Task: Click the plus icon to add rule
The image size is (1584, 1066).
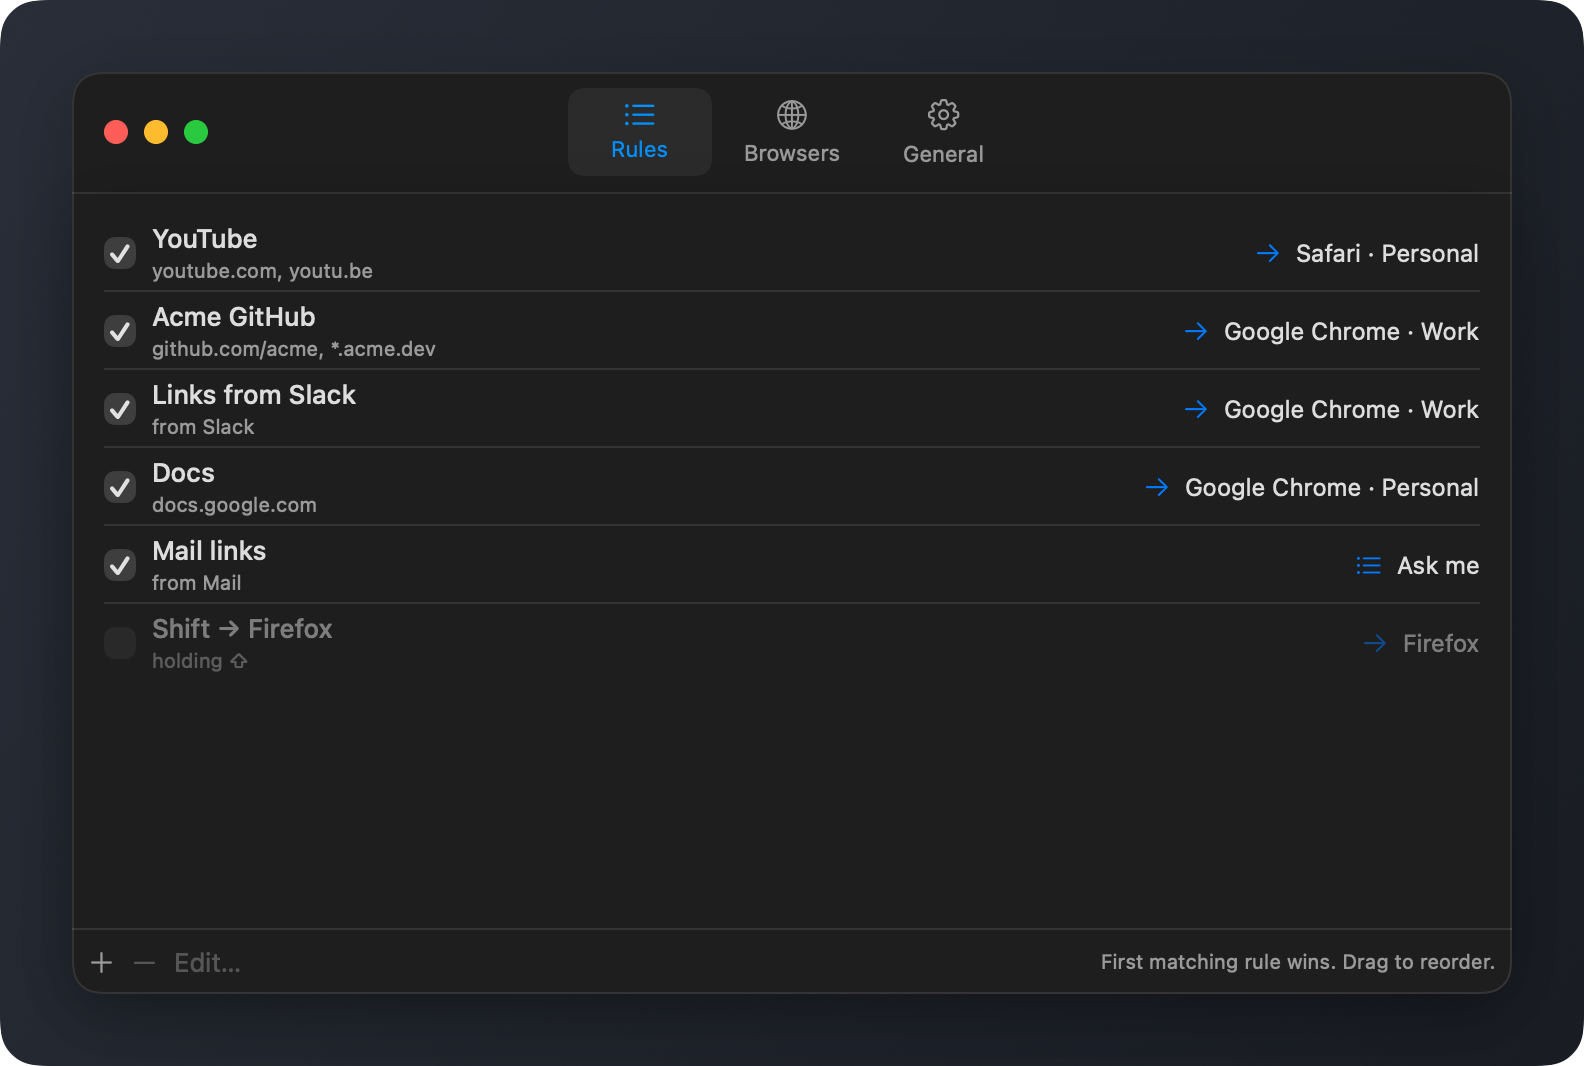Action: point(101,962)
